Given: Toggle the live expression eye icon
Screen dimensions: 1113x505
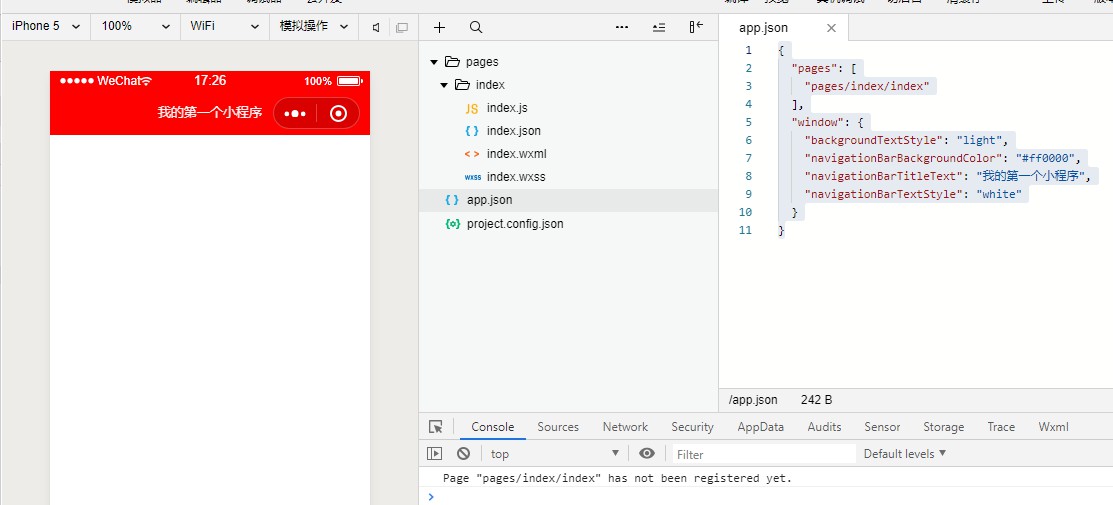Looking at the screenshot, I should click(647, 453).
